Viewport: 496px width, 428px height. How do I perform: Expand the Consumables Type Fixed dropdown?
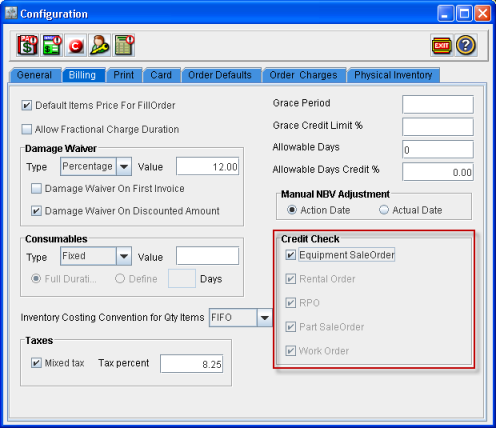click(x=124, y=256)
